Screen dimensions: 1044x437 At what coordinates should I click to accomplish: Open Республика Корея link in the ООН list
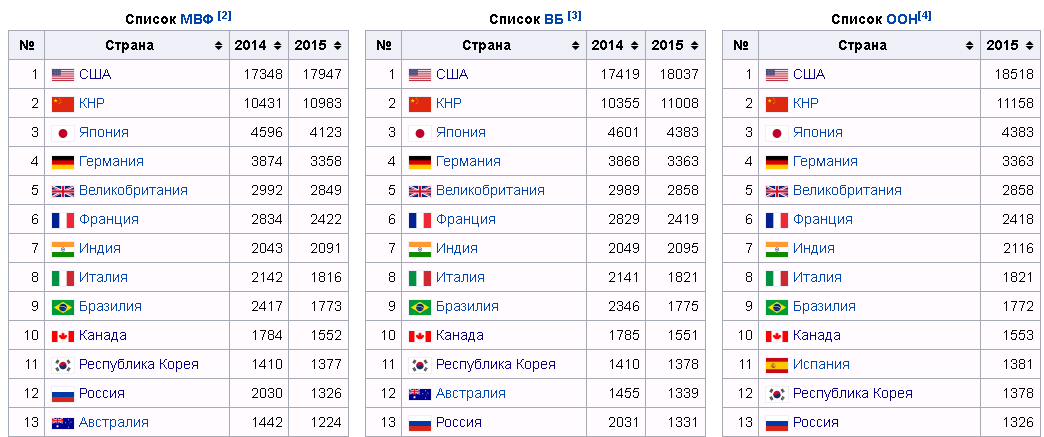(853, 394)
